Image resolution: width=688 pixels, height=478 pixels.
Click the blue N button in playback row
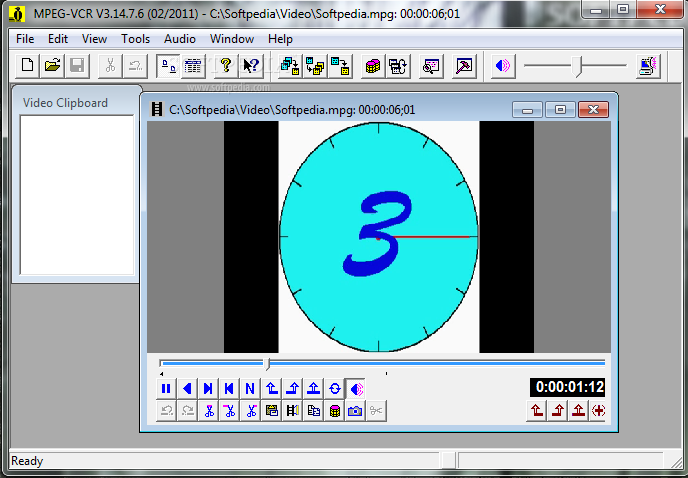250,388
